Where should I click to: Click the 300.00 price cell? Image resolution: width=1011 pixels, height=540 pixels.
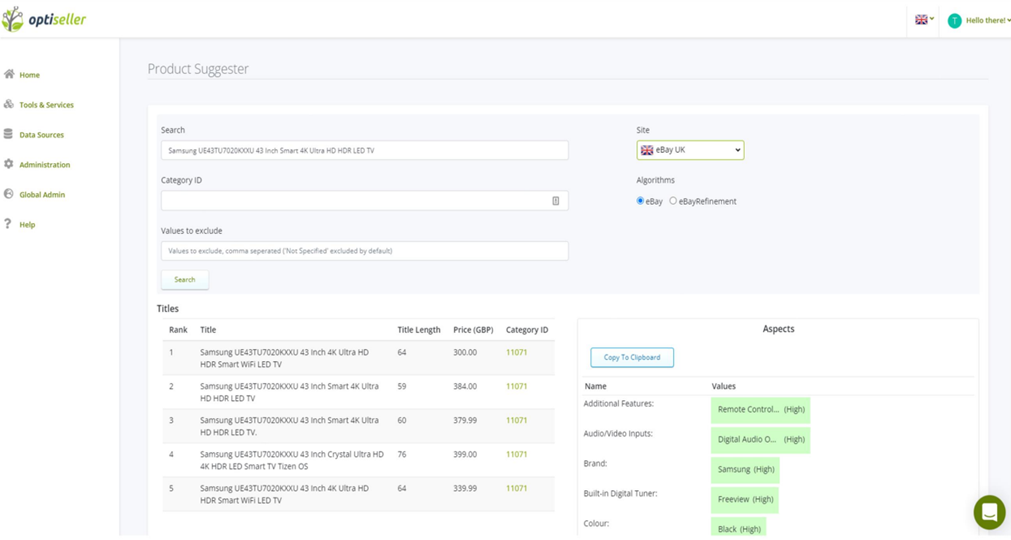coord(465,352)
